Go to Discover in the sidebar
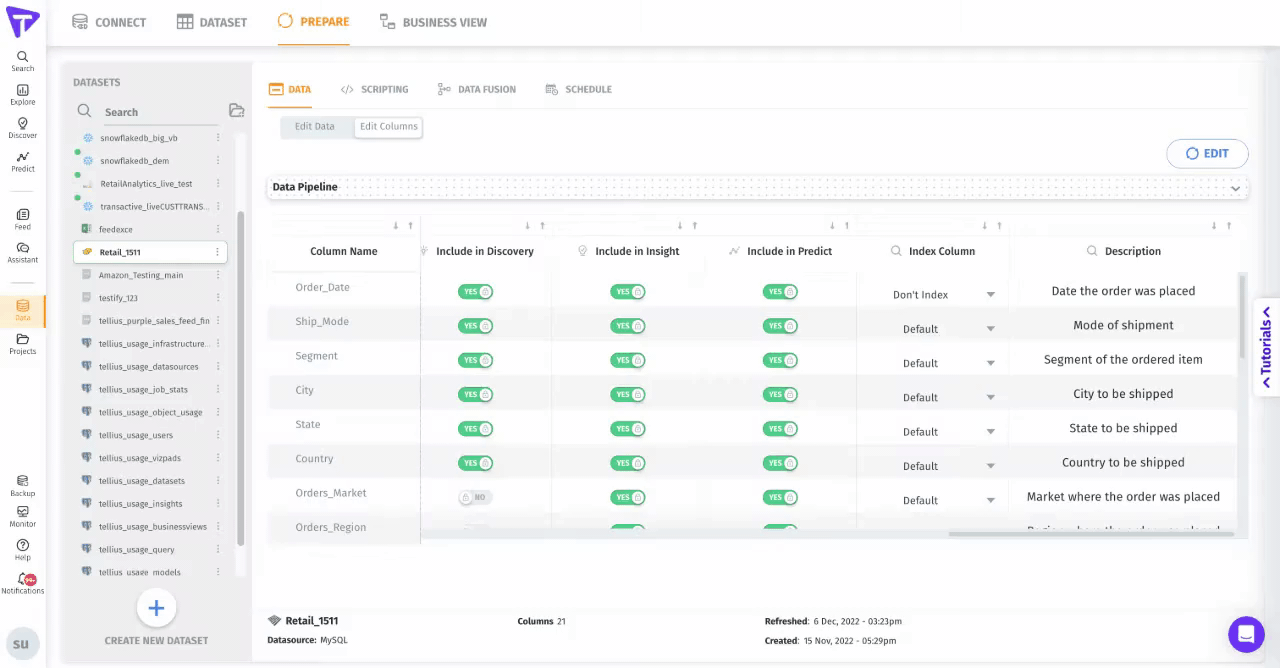The width and height of the screenshot is (1280, 668). click(x=22, y=128)
